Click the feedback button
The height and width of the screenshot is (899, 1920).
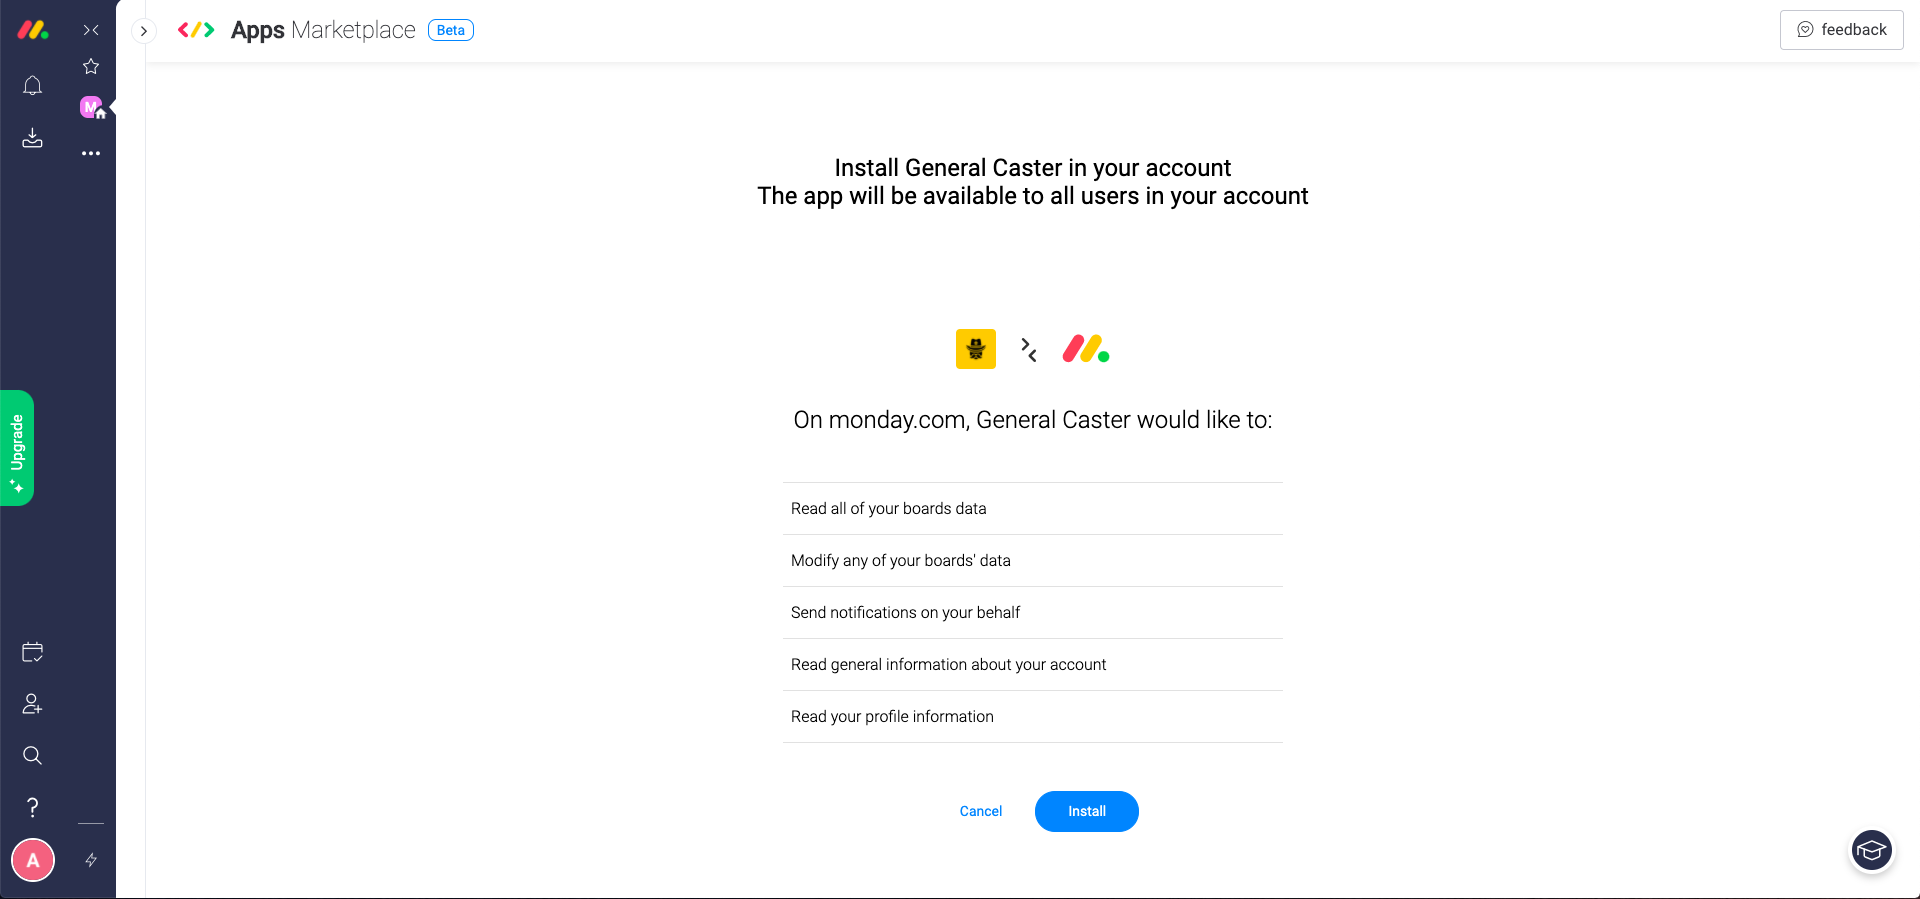[1841, 30]
